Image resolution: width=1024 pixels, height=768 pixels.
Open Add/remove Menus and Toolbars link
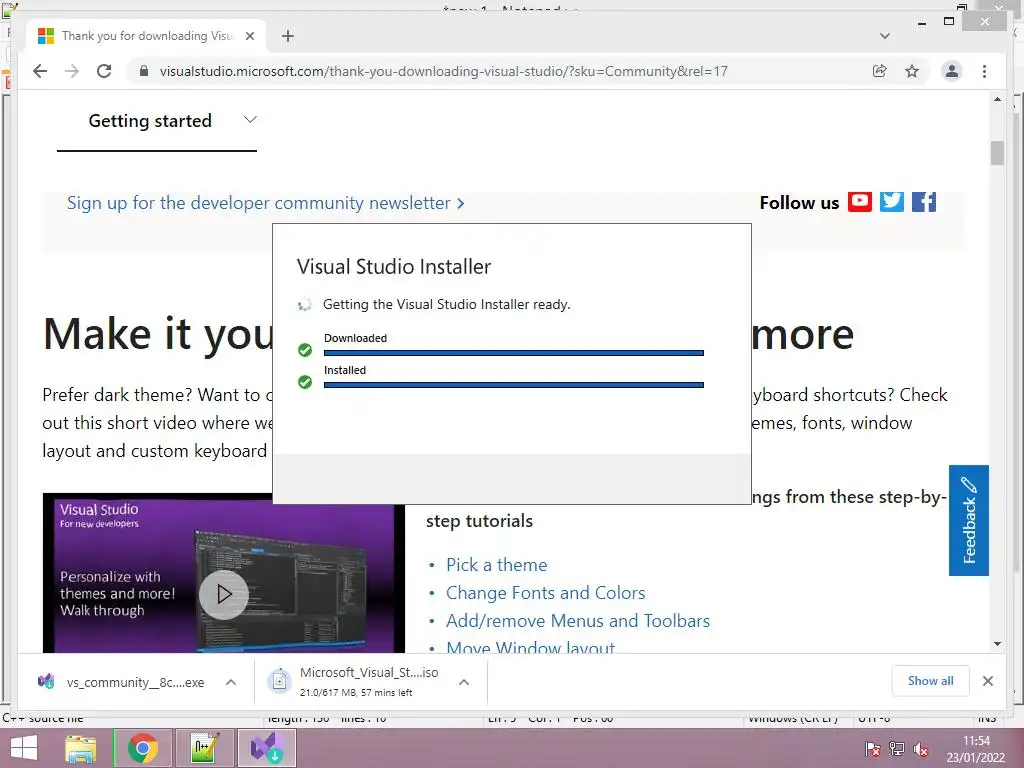(578, 621)
